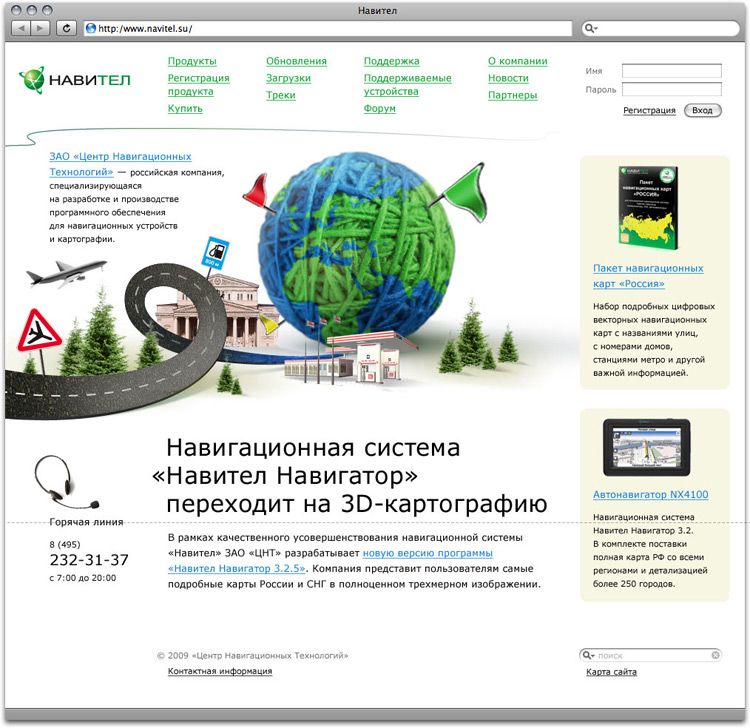Click the browser forward arrow button
750x728 pixels.
[41, 29]
